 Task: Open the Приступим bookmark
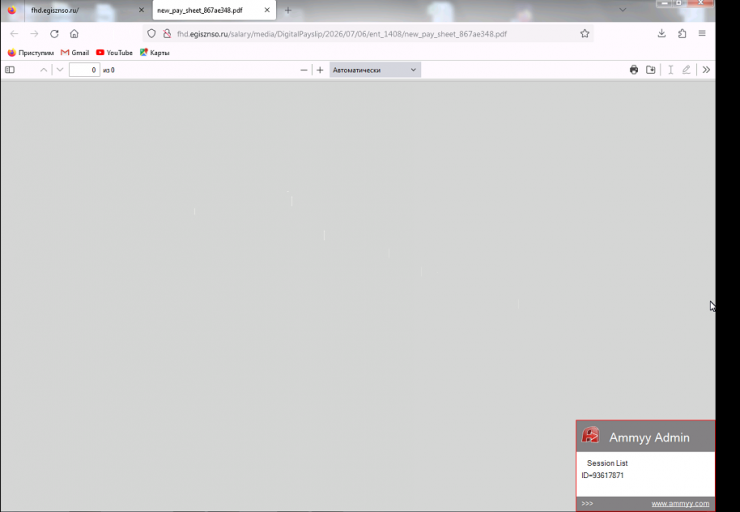(31, 52)
